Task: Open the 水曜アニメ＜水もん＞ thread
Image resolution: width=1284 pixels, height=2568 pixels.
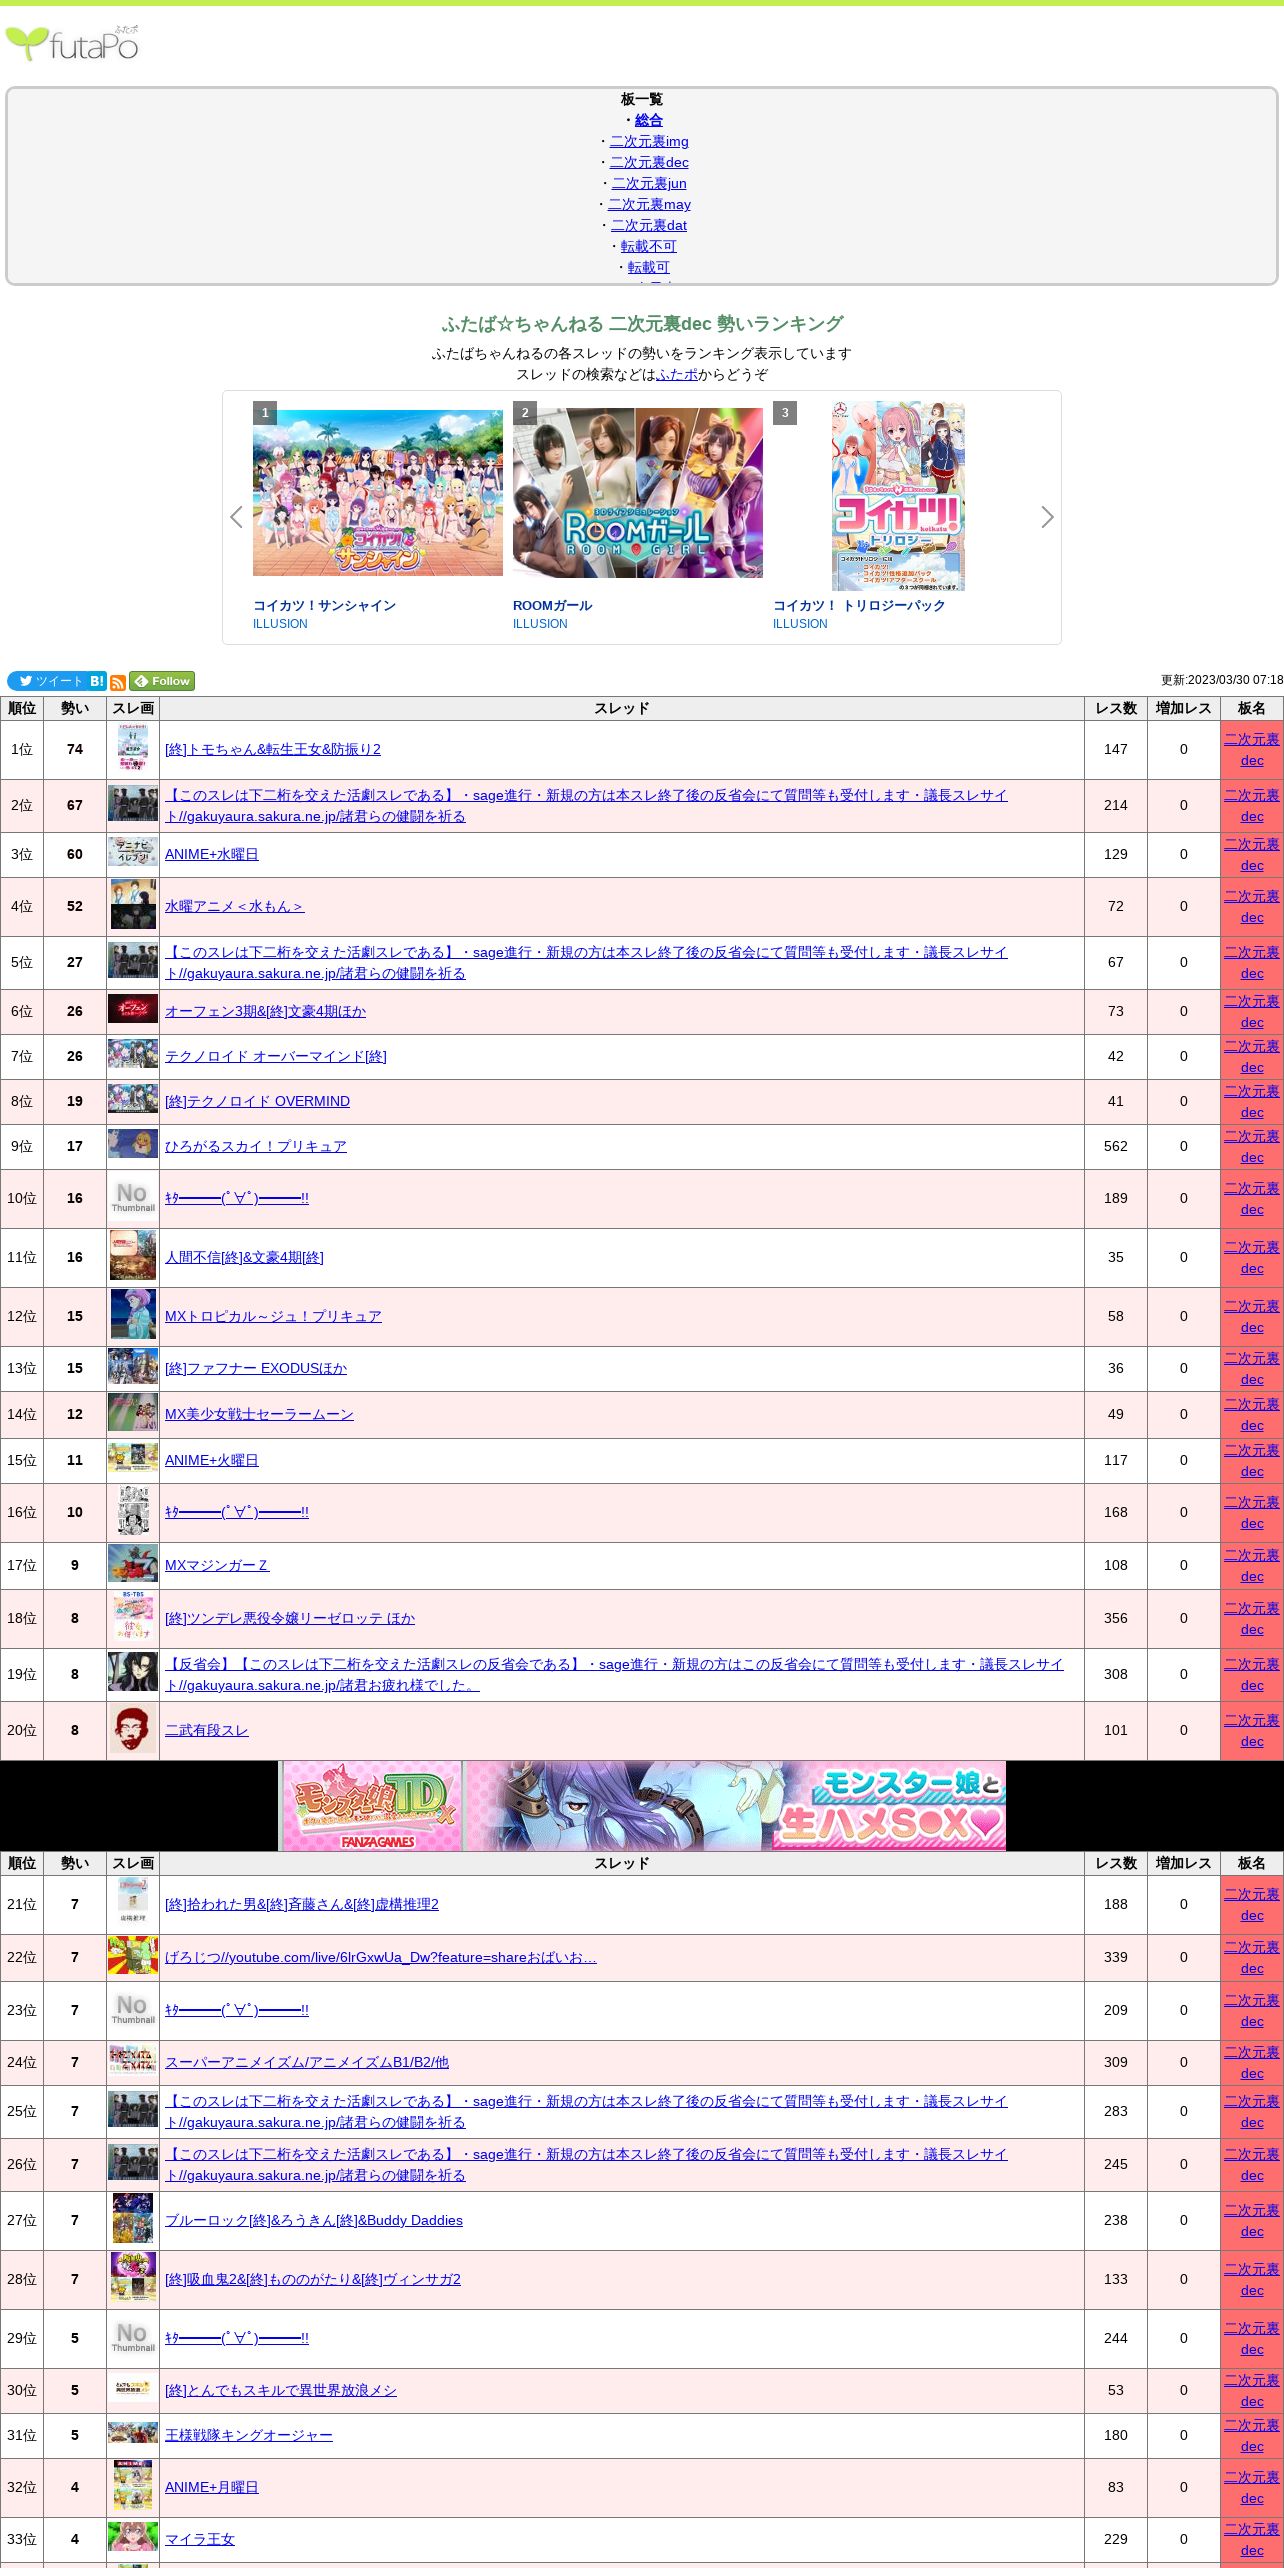Action: point(234,906)
